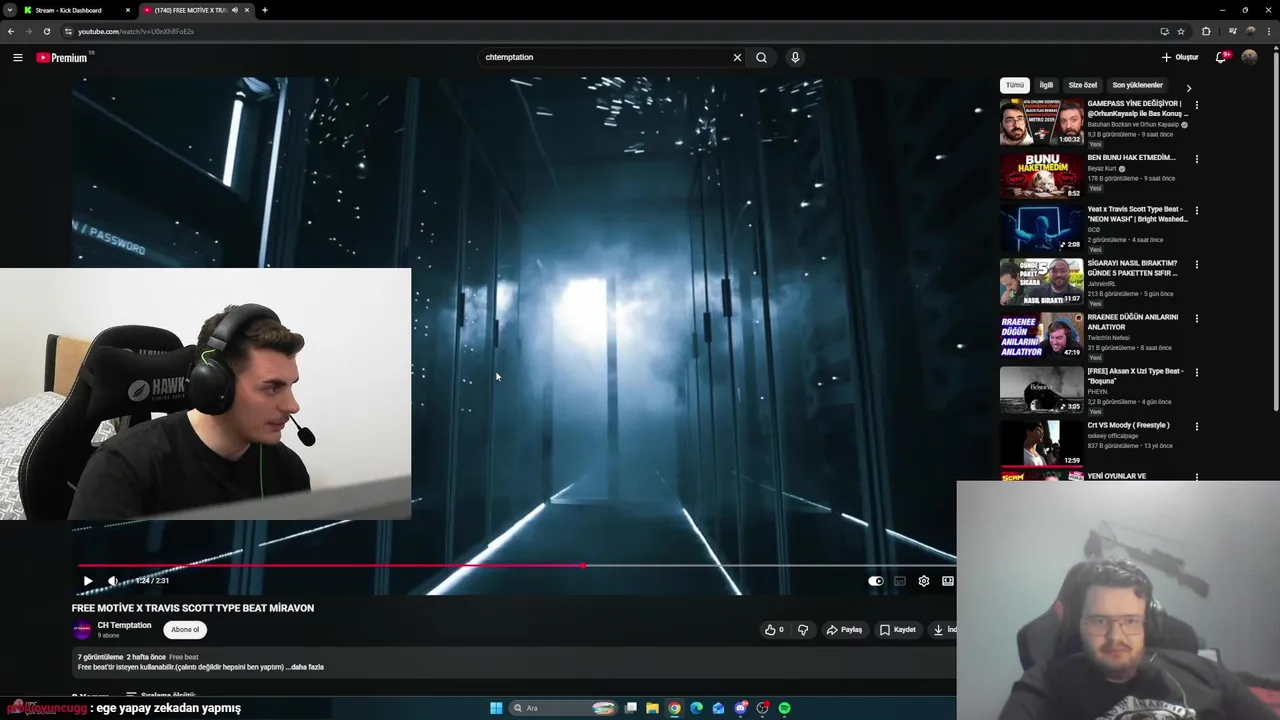The image size is (1280, 720).
Task: Save the video with Kaydet button
Action: (897, 630)
